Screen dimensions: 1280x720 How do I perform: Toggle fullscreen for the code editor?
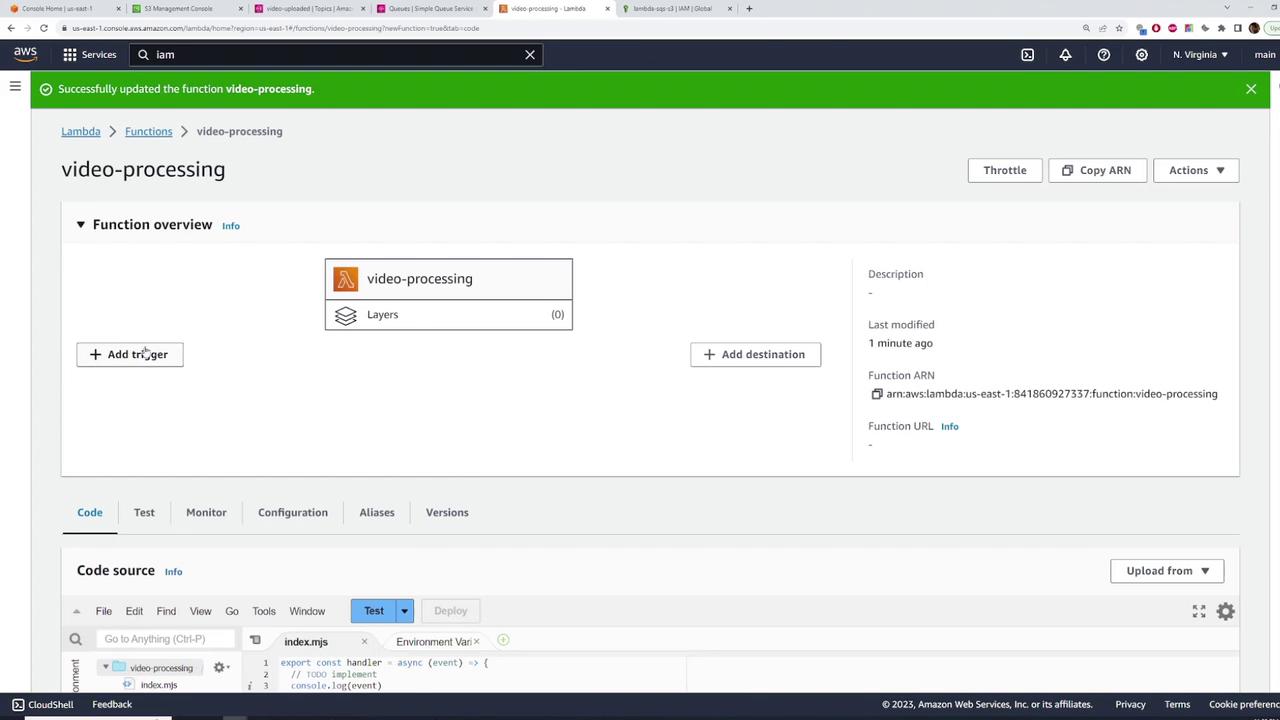point(1199,611)
